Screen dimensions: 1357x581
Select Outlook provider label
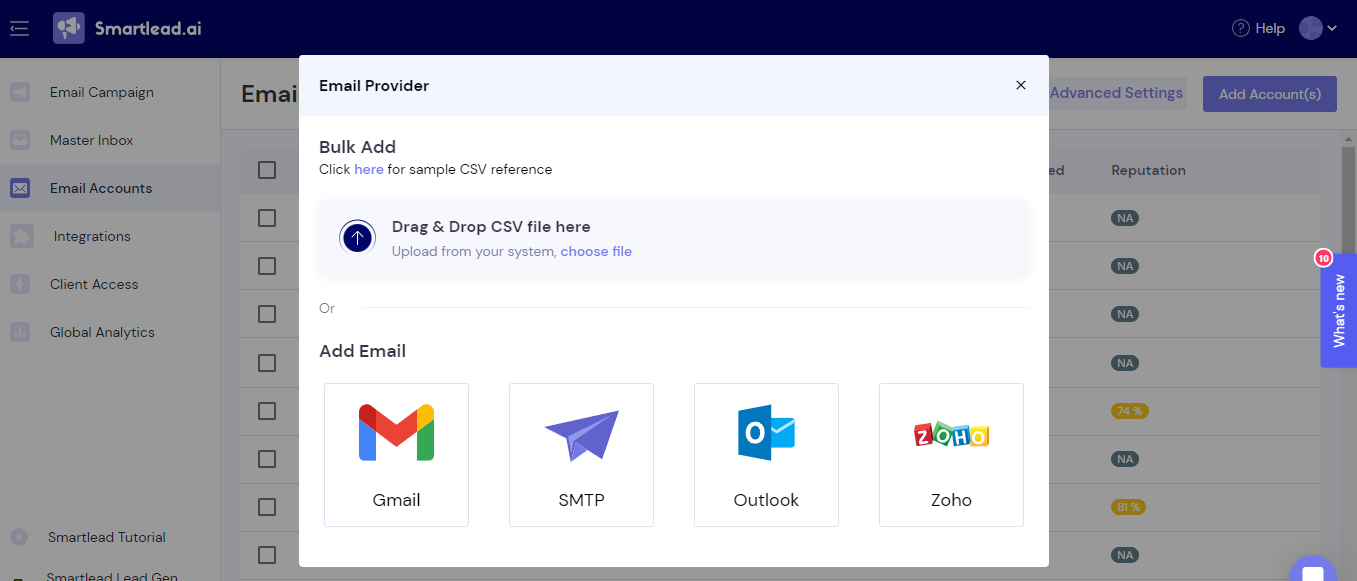coord(766,500)
